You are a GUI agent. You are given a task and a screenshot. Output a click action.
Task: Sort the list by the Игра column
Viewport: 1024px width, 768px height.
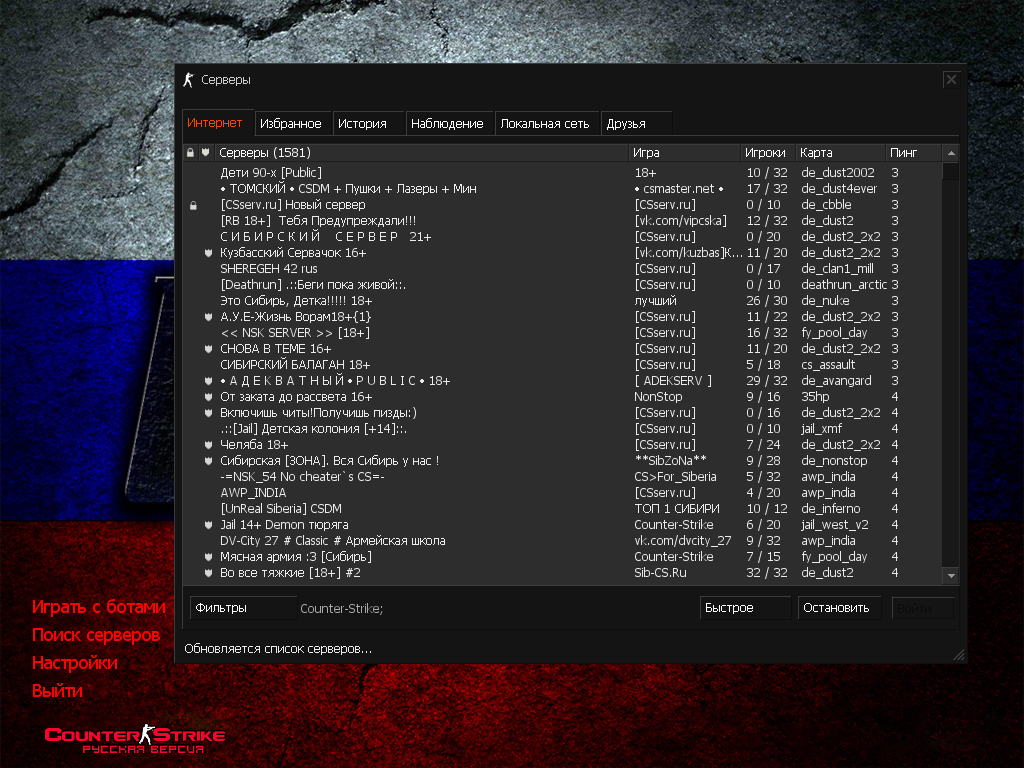684,153
